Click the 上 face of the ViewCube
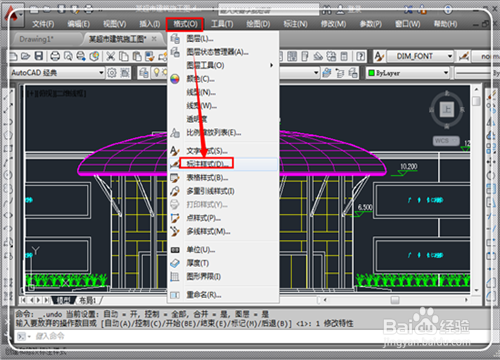Image resolution: width=500 pixels, height=360 pixels. [x=447, y=109]
